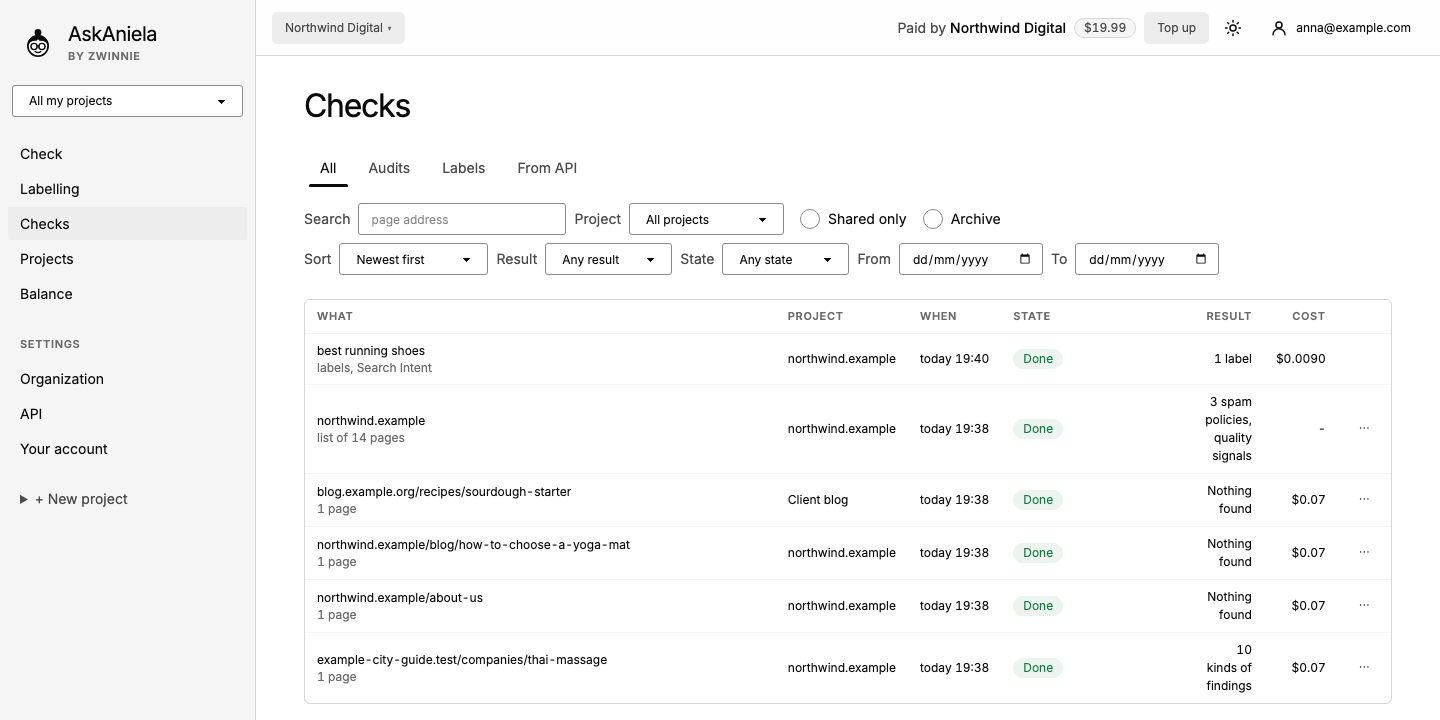The height and width of the screenshot is (720, 1440).
Task: Open more options for sourdough-starter row
Action: [1364, 499]
